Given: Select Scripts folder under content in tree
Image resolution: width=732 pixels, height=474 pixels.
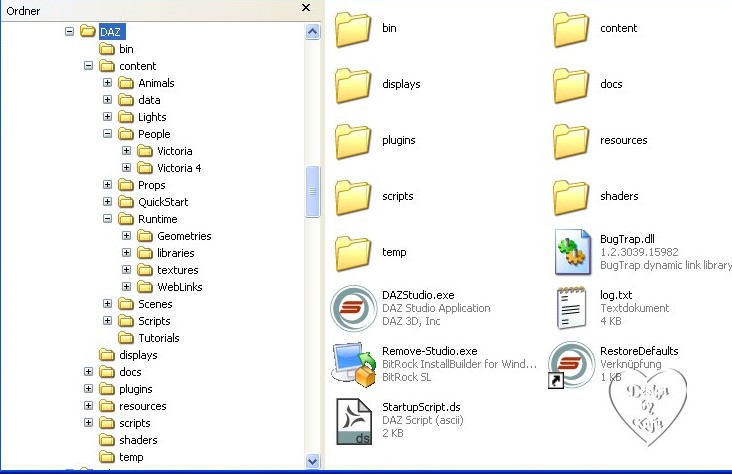Looking at the screenshot, I should pyautogui.click(x=154, y=321).
